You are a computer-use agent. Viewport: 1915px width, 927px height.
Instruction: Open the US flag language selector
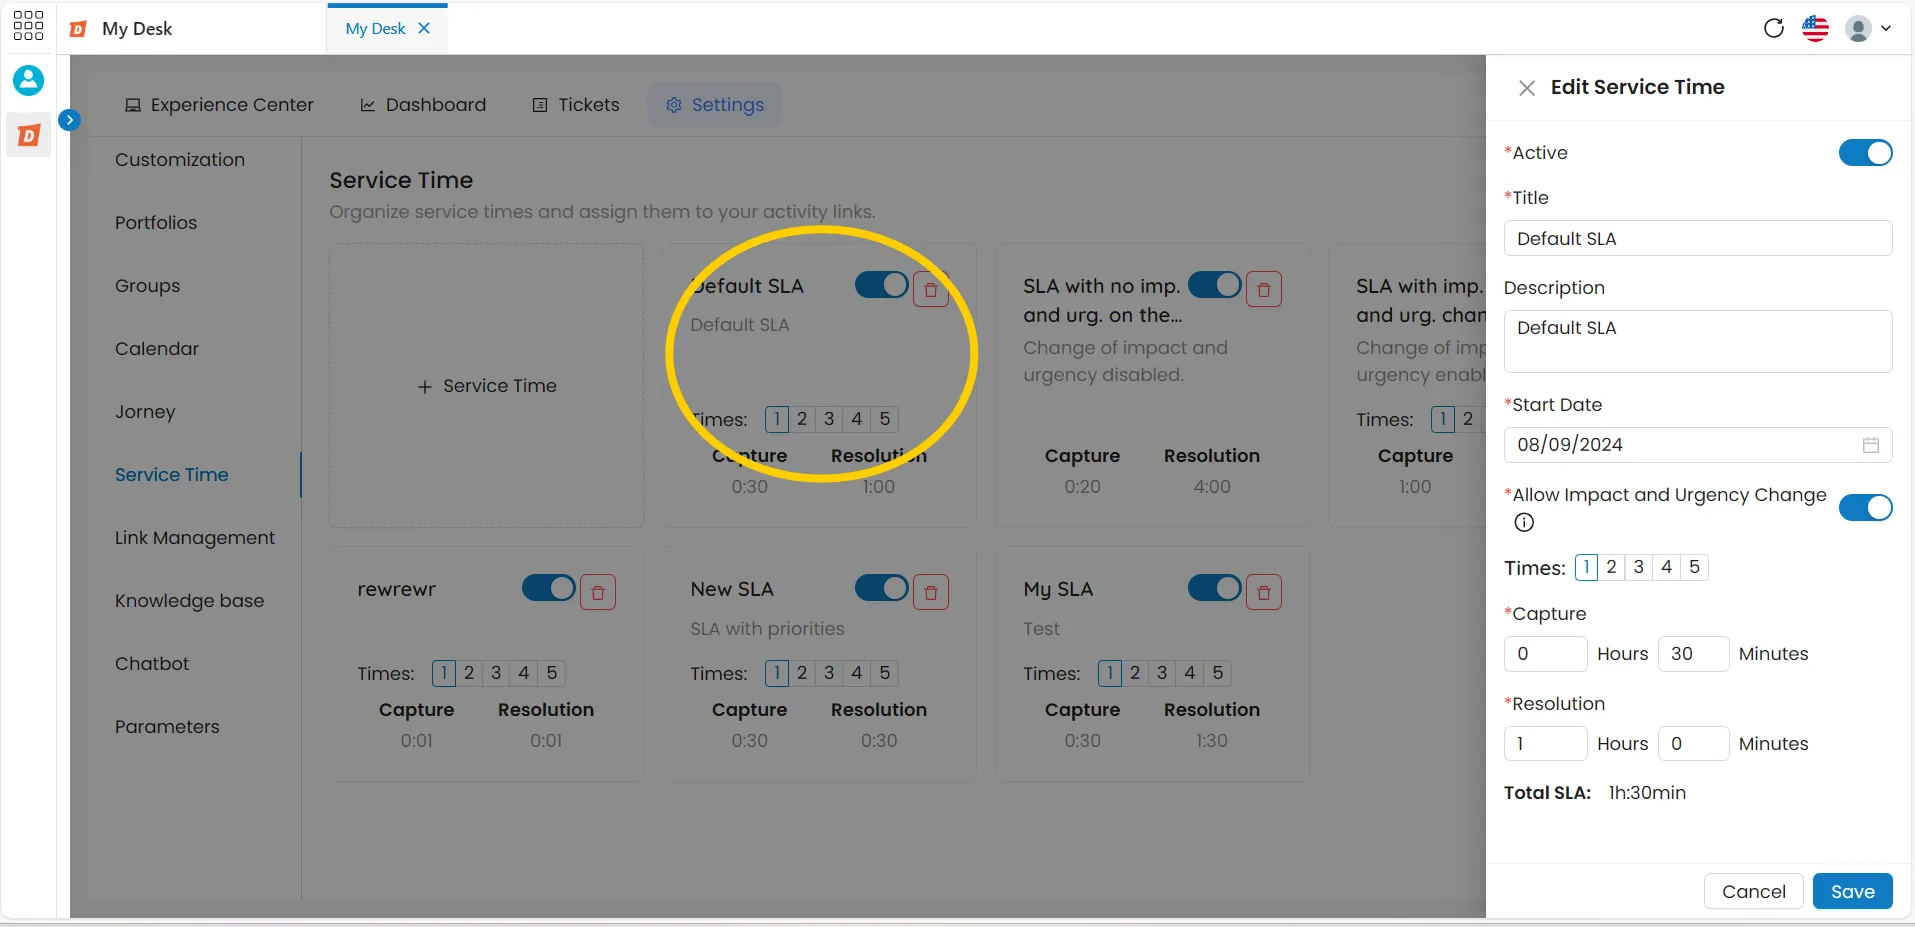click(1816, 28)
